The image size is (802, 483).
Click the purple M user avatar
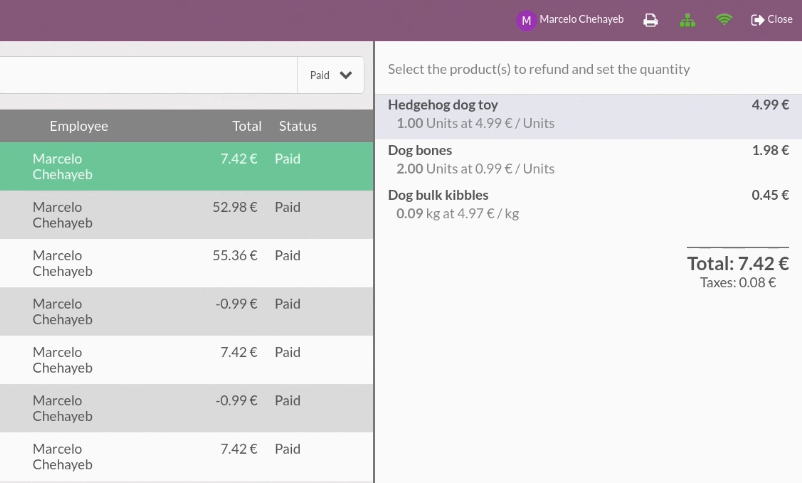[x=526, y=20]
